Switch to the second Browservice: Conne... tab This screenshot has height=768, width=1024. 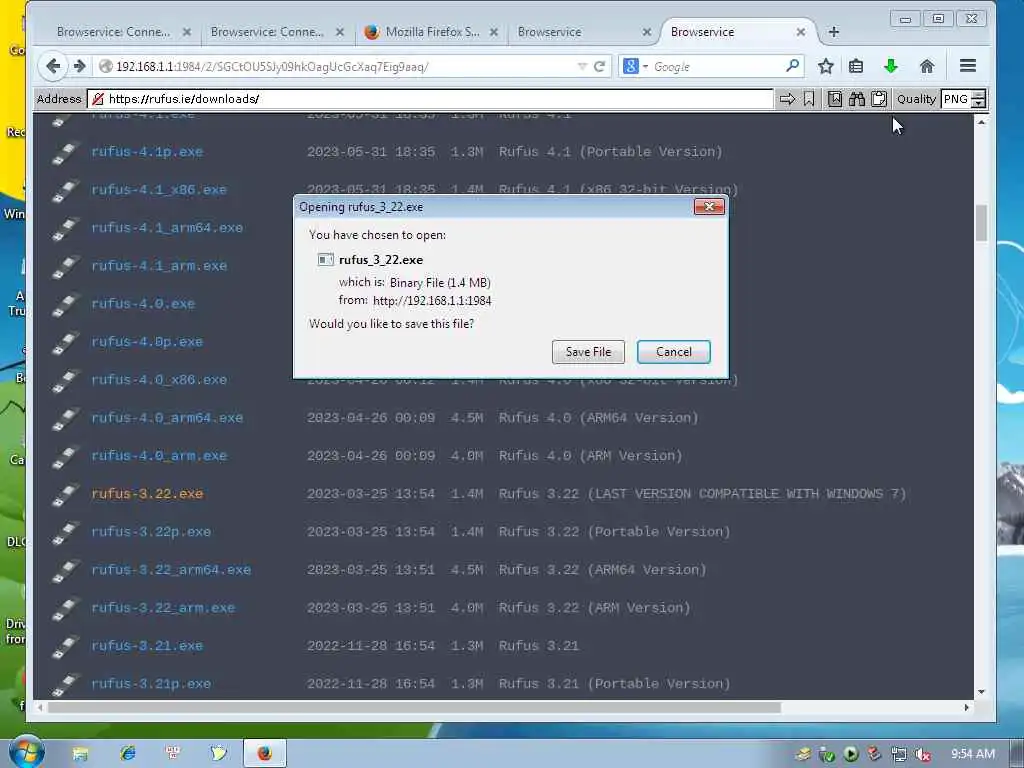(x=267, y=32)
